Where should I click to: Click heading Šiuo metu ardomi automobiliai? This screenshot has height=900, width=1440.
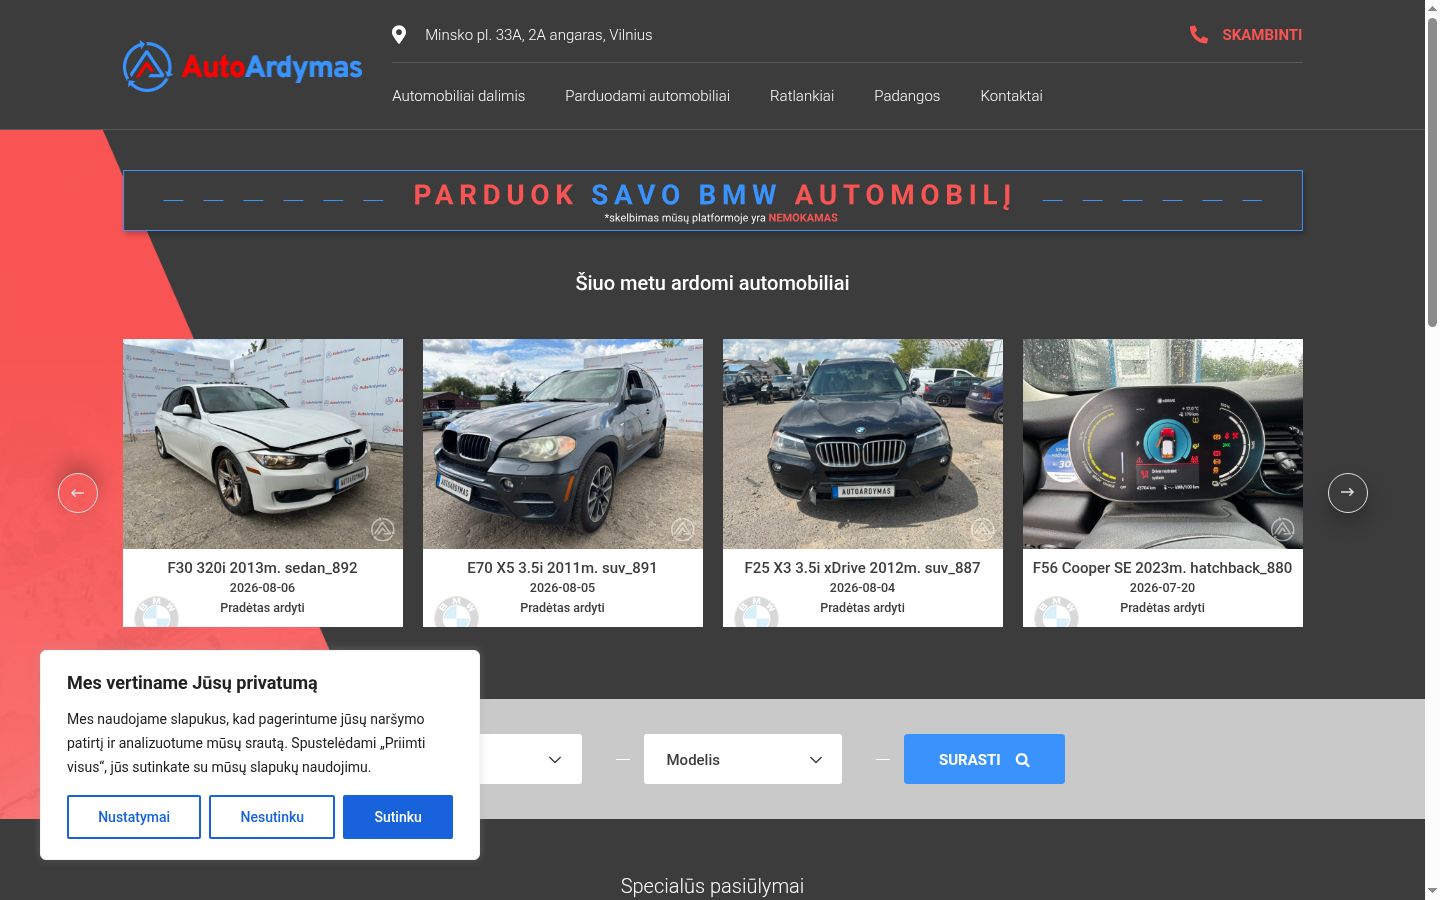click(x=712, y=283)
